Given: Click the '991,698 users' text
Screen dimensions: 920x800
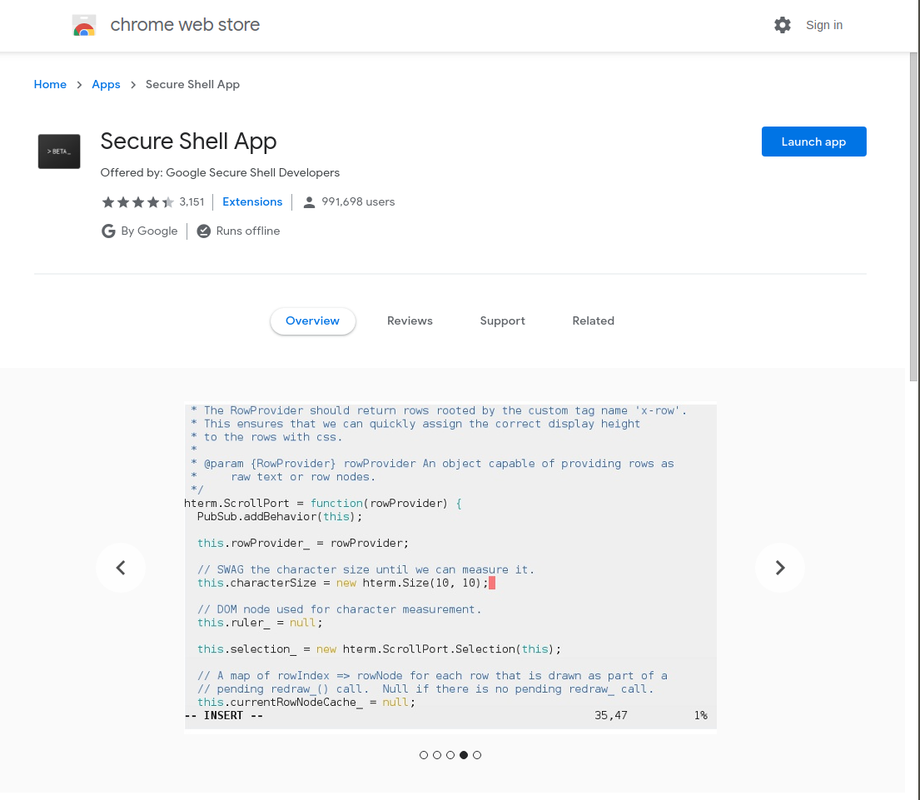Looking at the screenshot, I should (358, 202).
